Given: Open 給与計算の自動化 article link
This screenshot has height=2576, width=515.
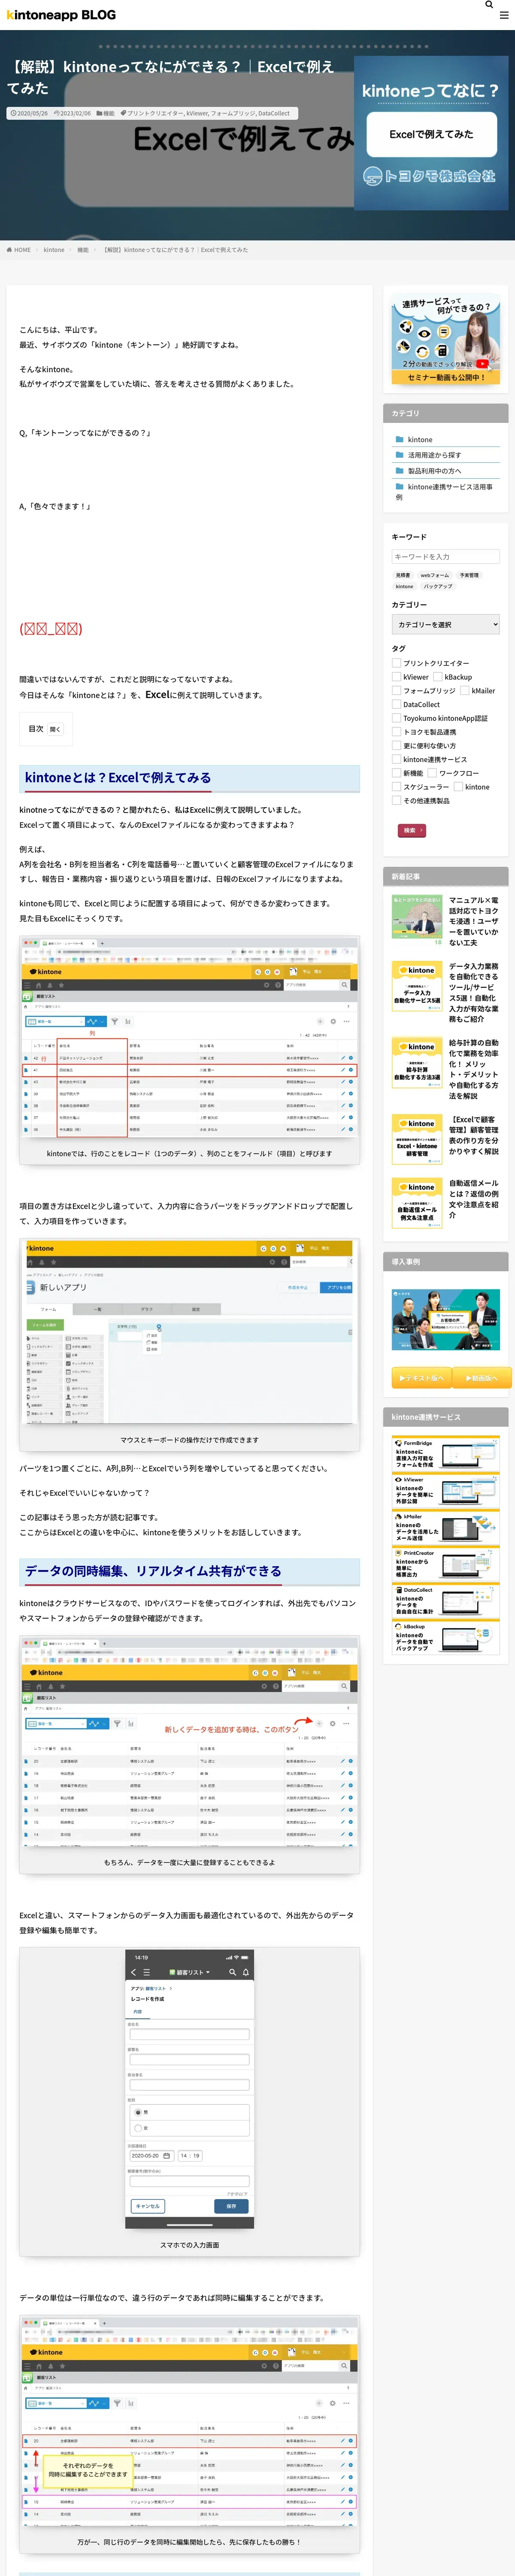Looking at the screenshot, I should tap(473, 1069).
